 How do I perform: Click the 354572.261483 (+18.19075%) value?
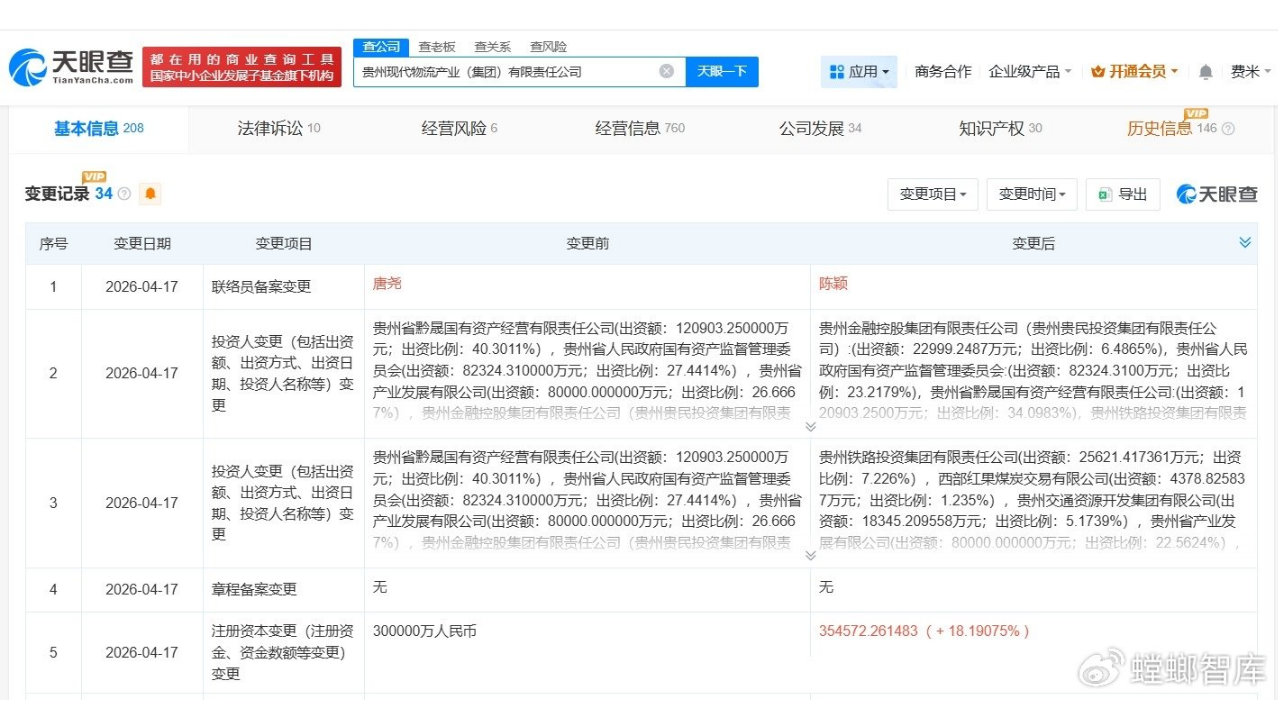click(923, 631)
